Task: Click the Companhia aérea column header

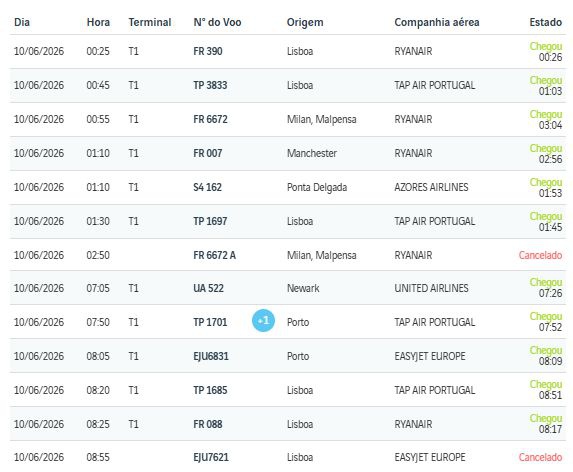Action: [x=437, y=22]
